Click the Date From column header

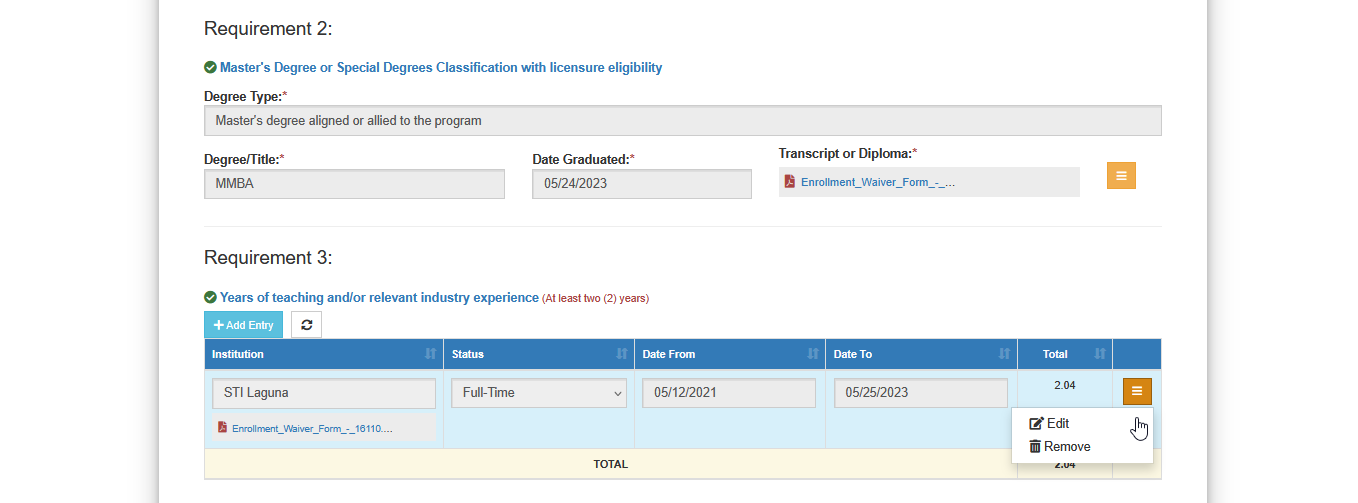click(x=730, y=354)
